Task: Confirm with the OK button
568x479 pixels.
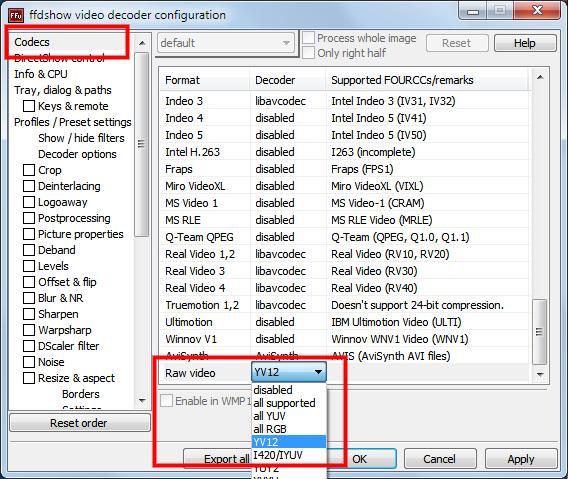Action: coord(361,459)
